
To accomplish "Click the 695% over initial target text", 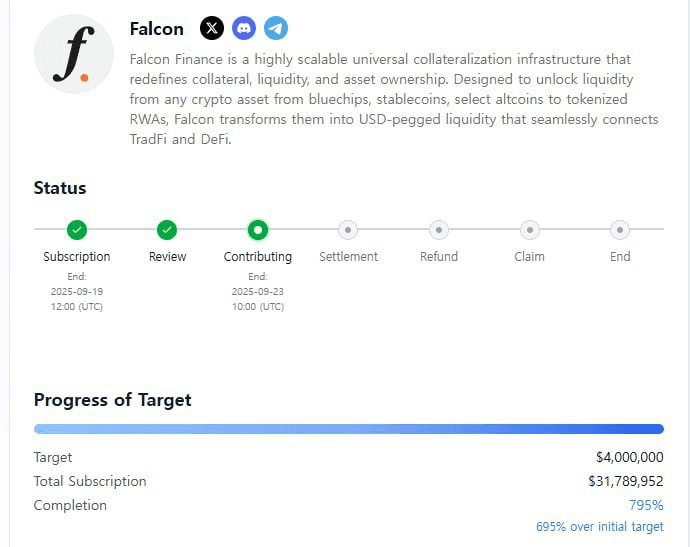I will click(599, 526).
